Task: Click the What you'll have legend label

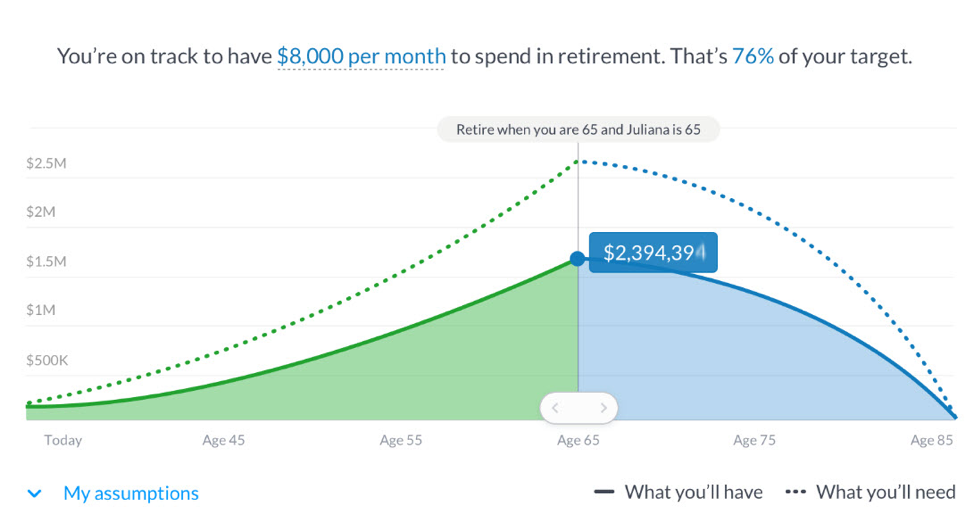Action: 693,492
